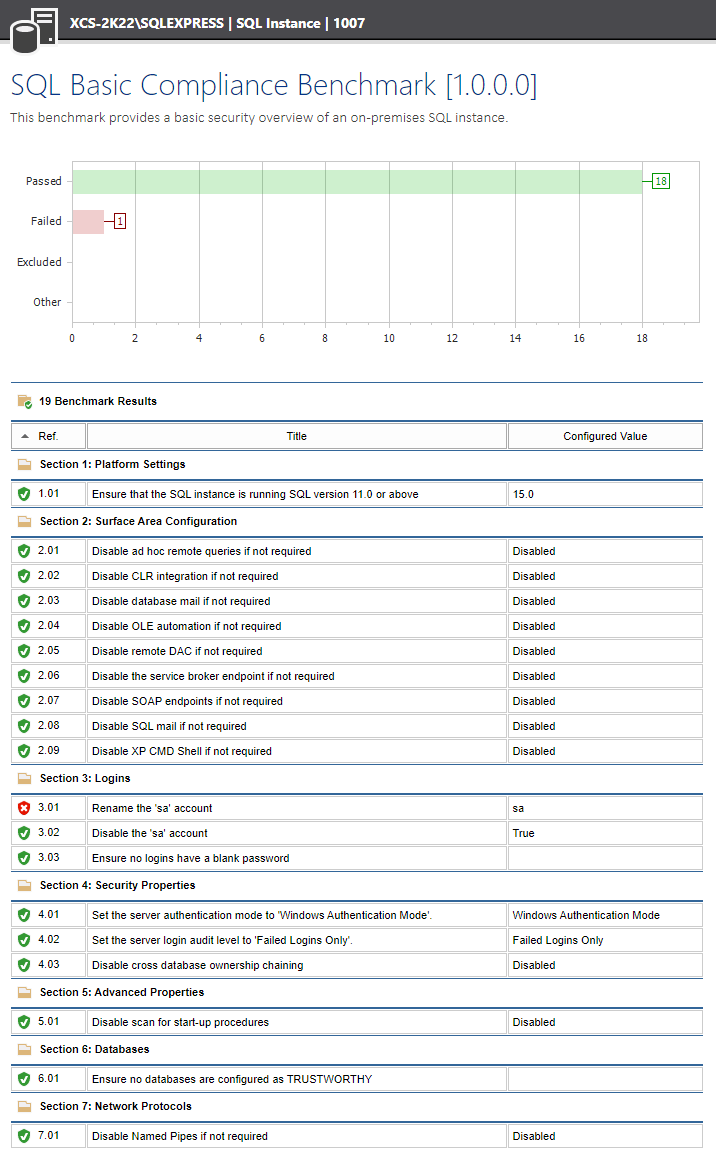716x1162 pixels.
Task: Click the passed shield icon for 2.05
Action: tap(24, 651)
